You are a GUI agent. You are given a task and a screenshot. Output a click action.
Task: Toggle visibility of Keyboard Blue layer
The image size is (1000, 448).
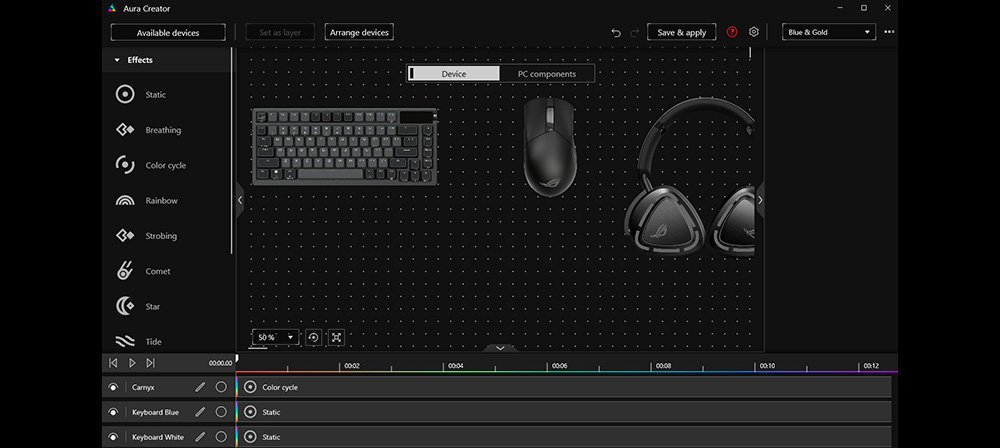coord(113,412)
